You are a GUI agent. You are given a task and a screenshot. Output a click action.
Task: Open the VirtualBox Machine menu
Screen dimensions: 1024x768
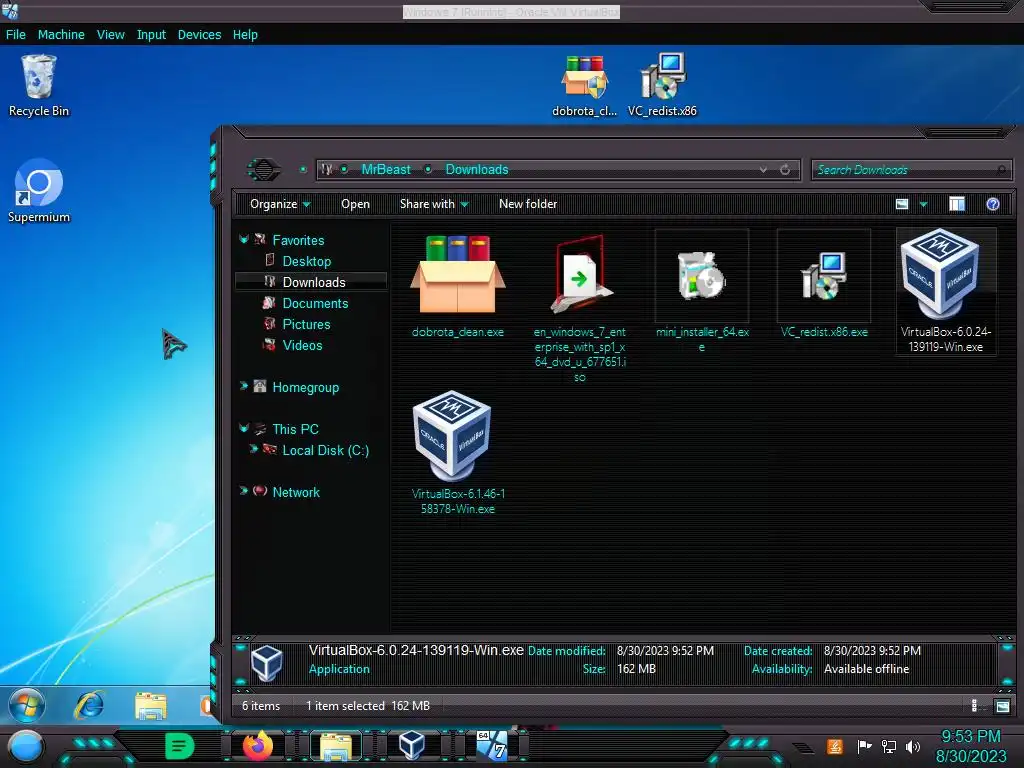coord(61,35)
